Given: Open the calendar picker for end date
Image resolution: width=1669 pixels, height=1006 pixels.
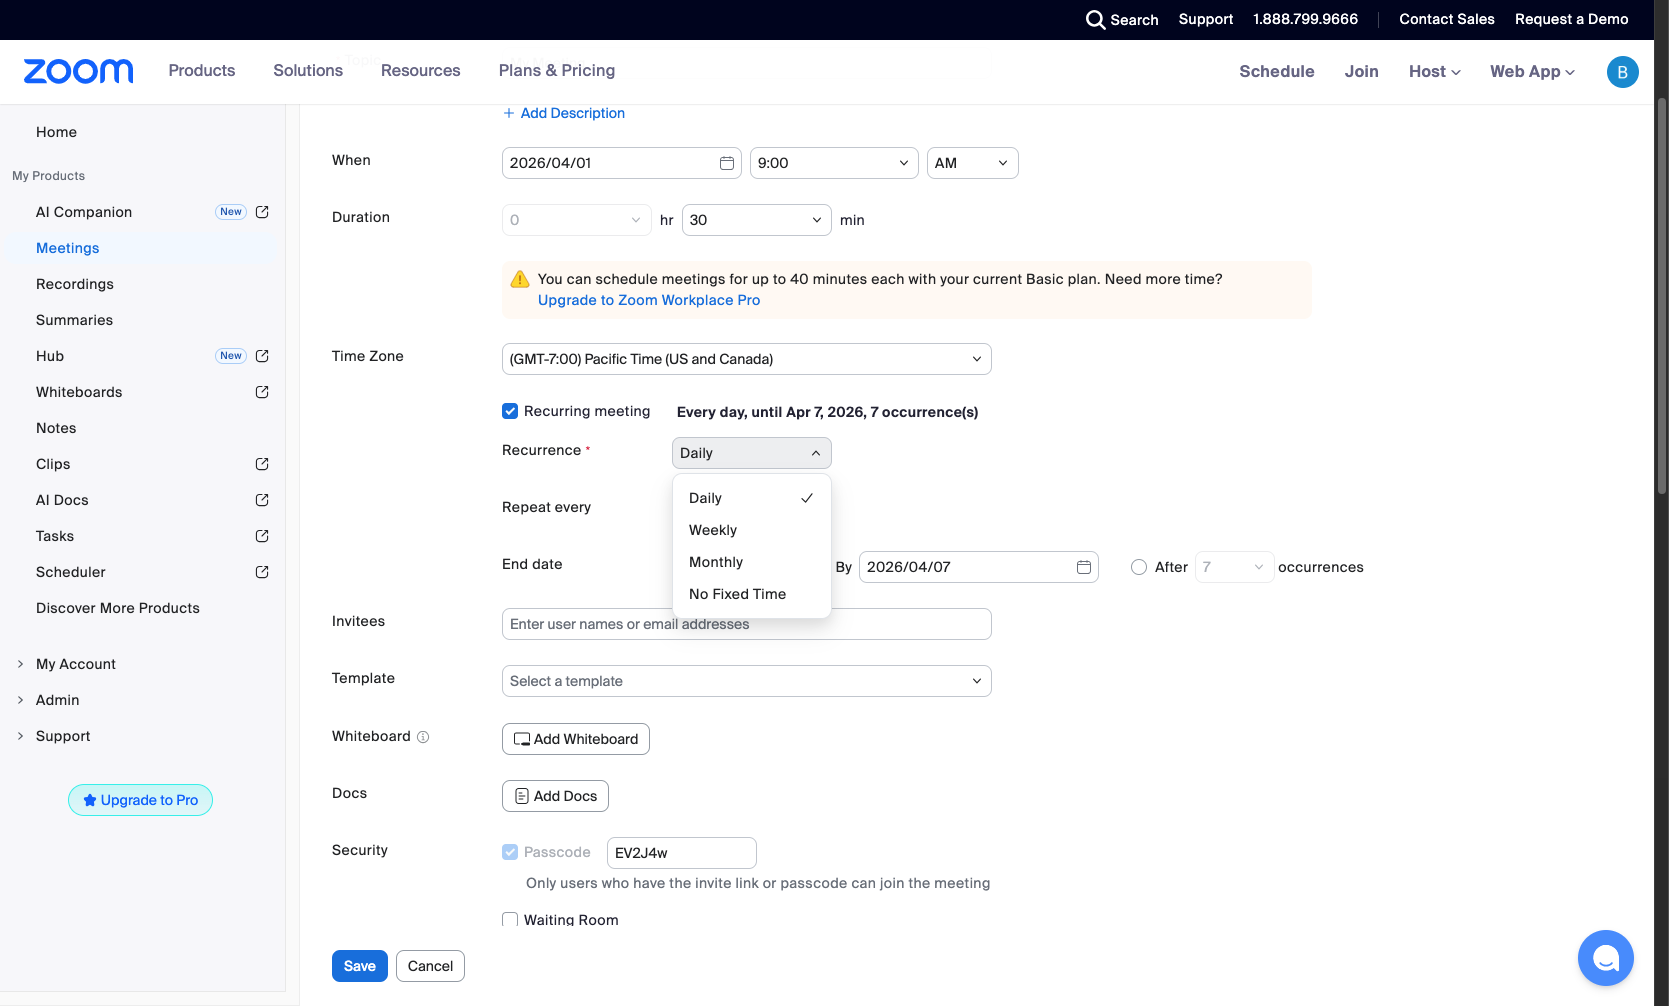Looking at the screenshot, I should [x=1084, y=567].
